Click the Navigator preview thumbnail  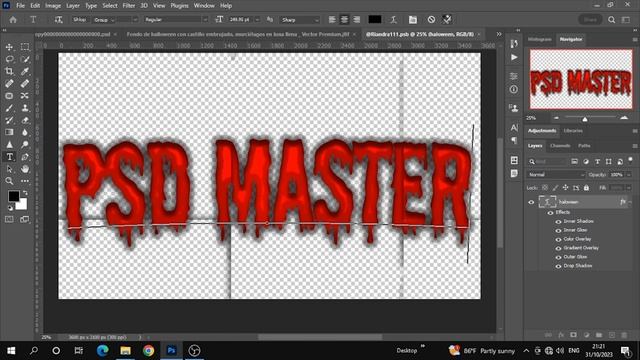tap(581, 79)
